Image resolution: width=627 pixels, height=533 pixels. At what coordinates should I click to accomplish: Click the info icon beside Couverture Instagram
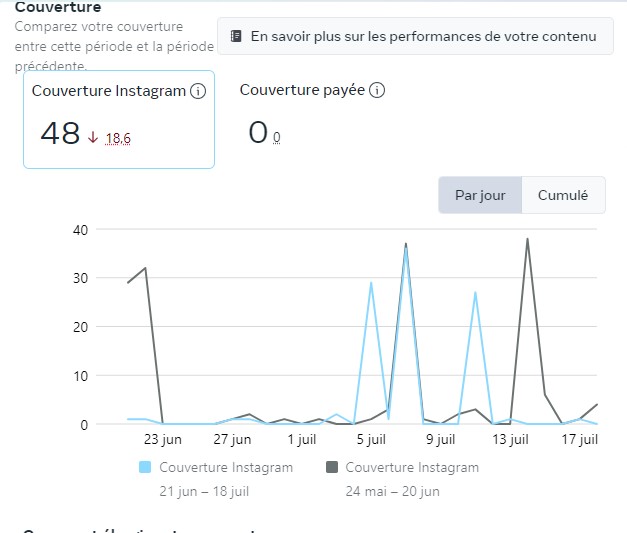198,91
